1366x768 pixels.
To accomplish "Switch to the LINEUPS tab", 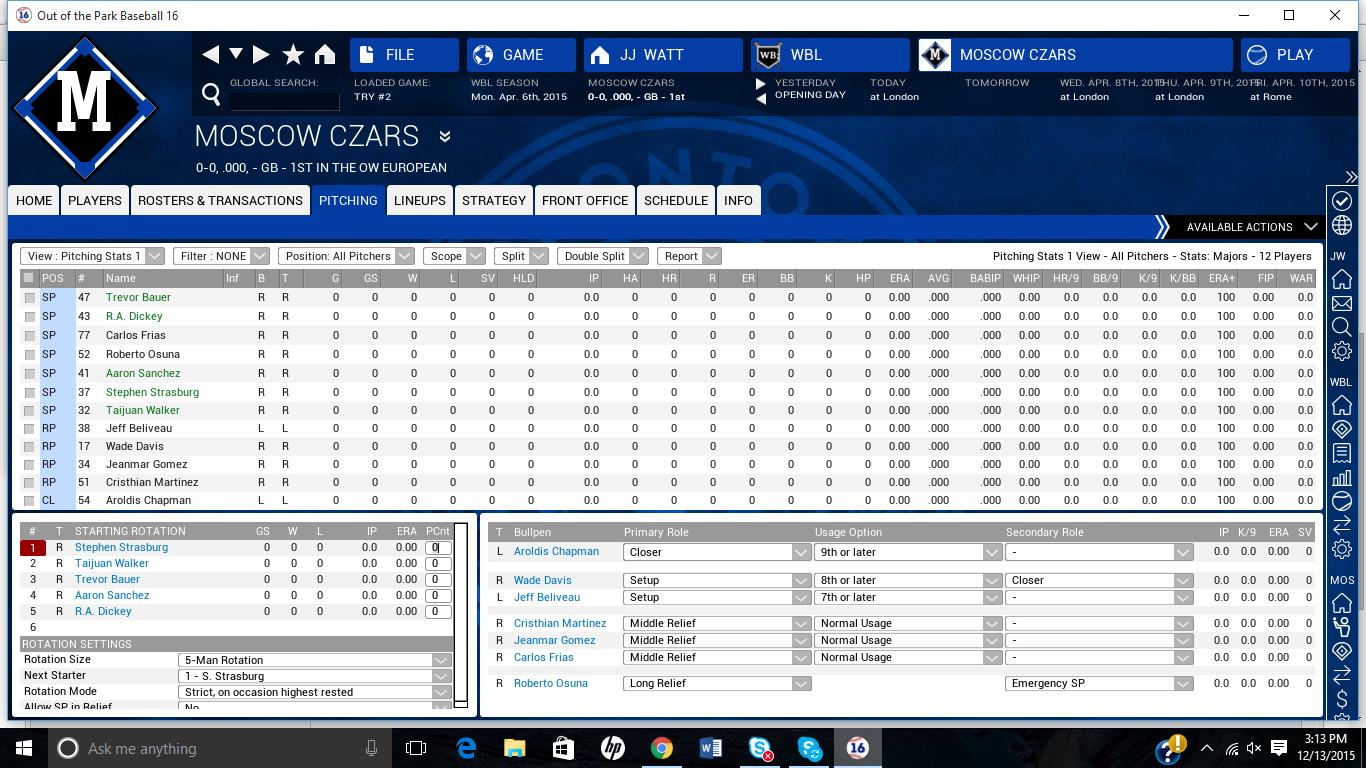I will [x=420, y=200].
